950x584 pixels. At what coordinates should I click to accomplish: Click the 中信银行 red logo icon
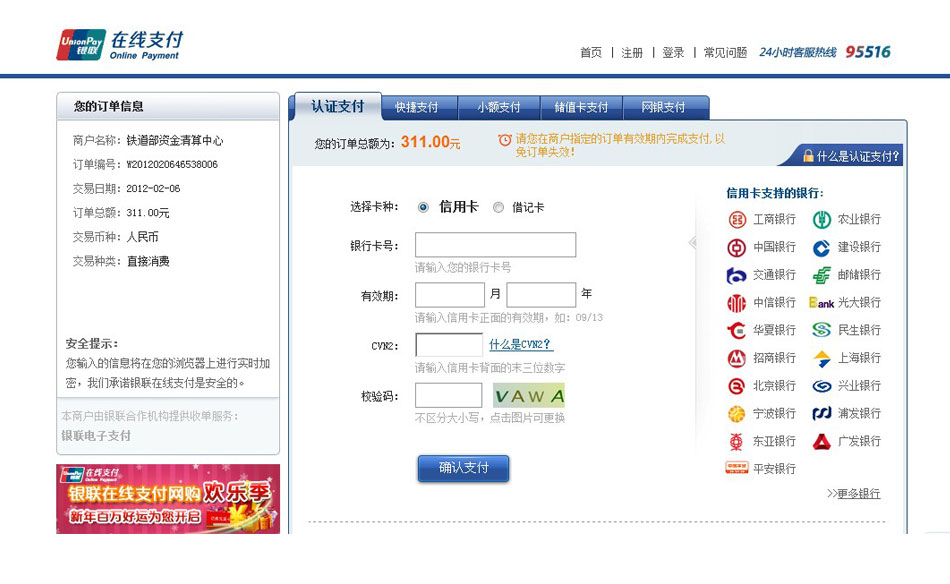click(737, 303)
